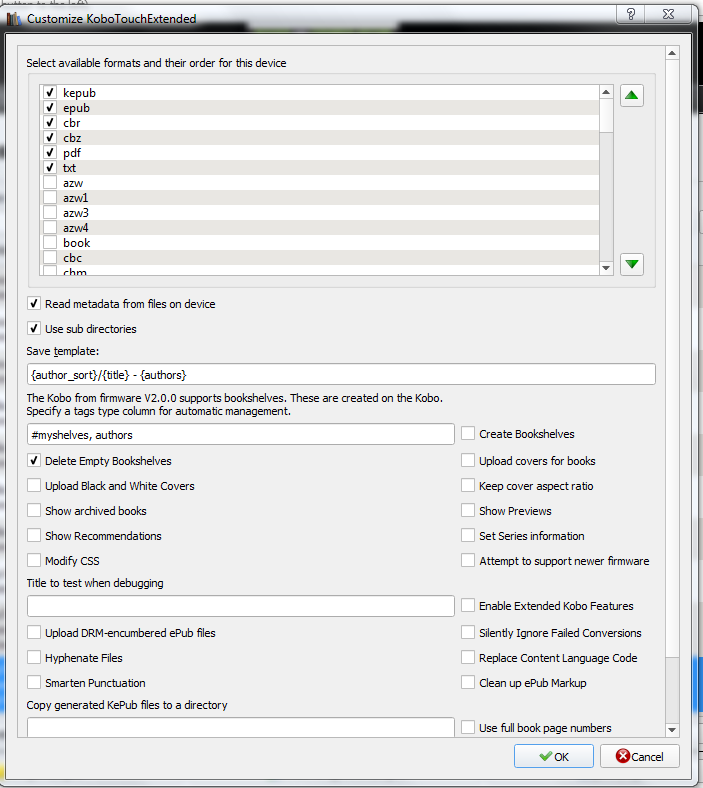Move selected format down with green arrow
This screenshot has height=788, width=703.
pyautogui.click(x=632, y=264)
